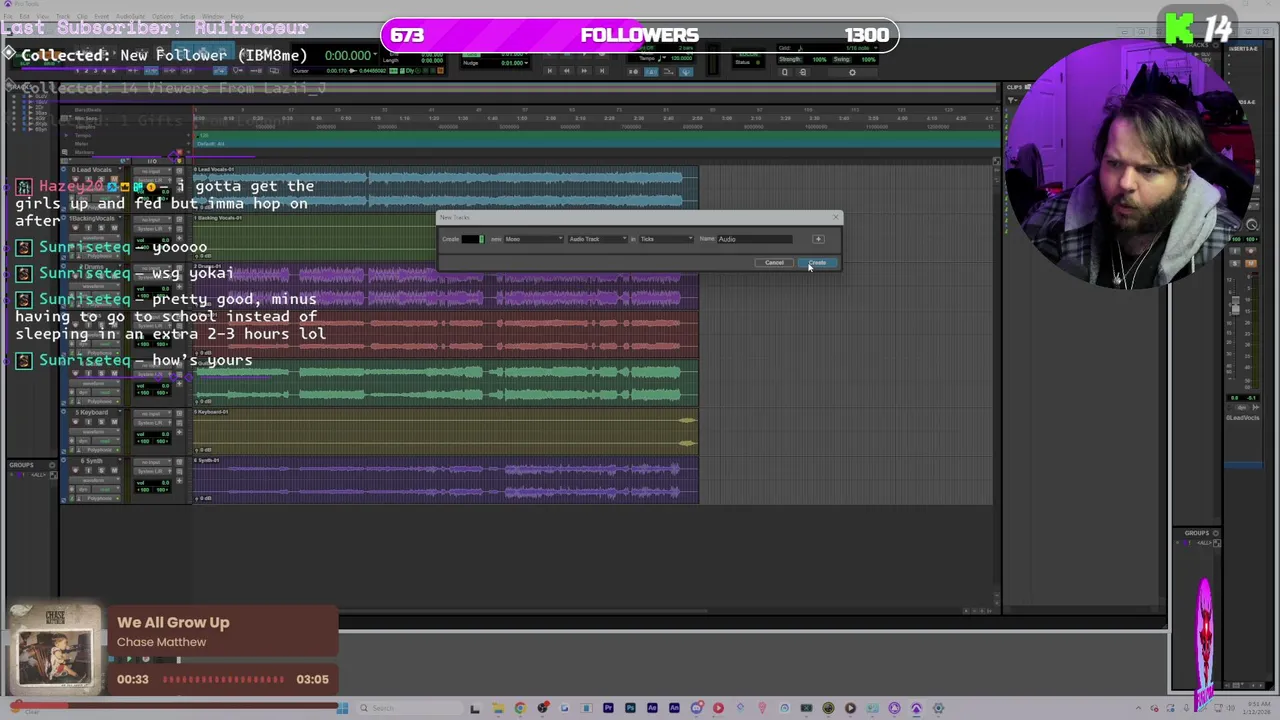
Task: Click the track Name field containing Audio
Action: 755,239
